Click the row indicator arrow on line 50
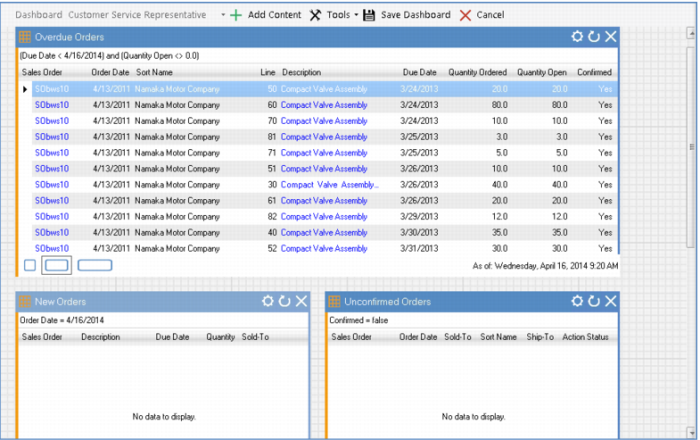 25,89
